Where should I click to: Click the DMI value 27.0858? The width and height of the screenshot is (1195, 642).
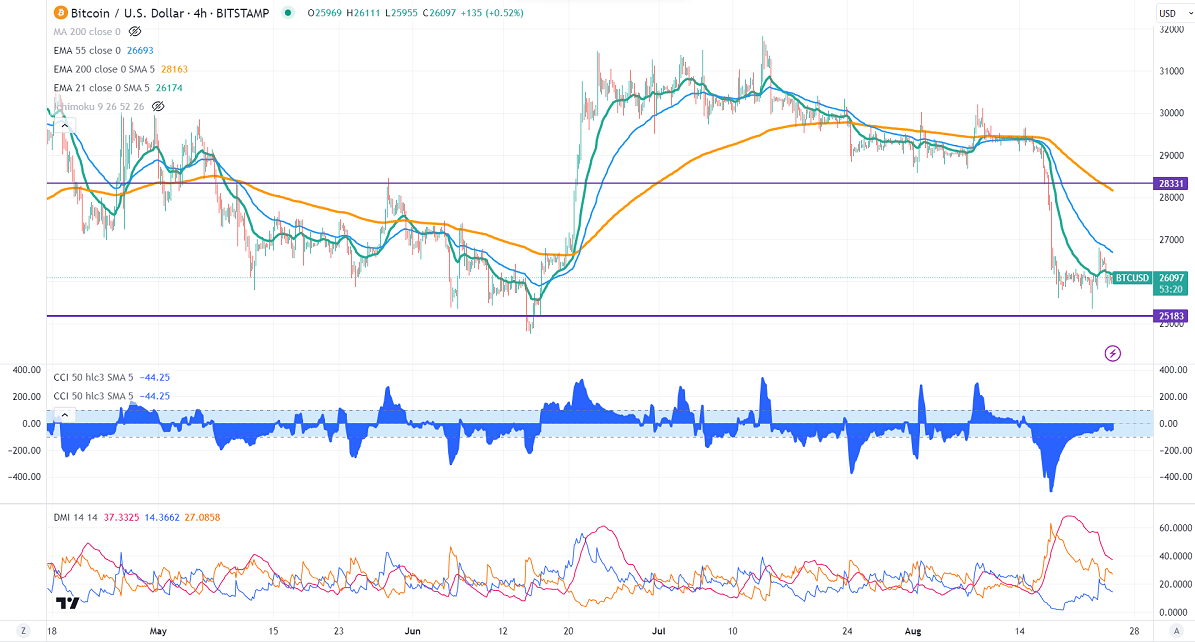click(x=202, y=518)
